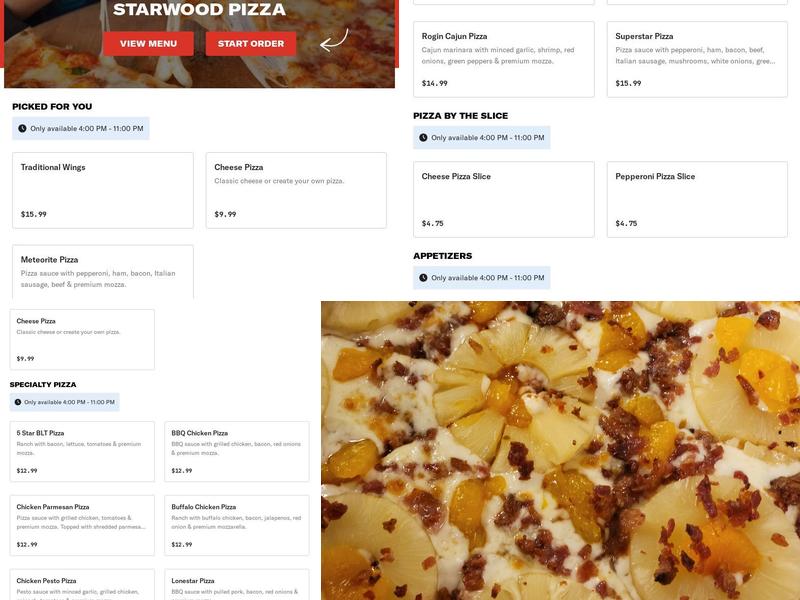Open the Superstar Pizza card
800x600 pixels.
tap(697, 59)
